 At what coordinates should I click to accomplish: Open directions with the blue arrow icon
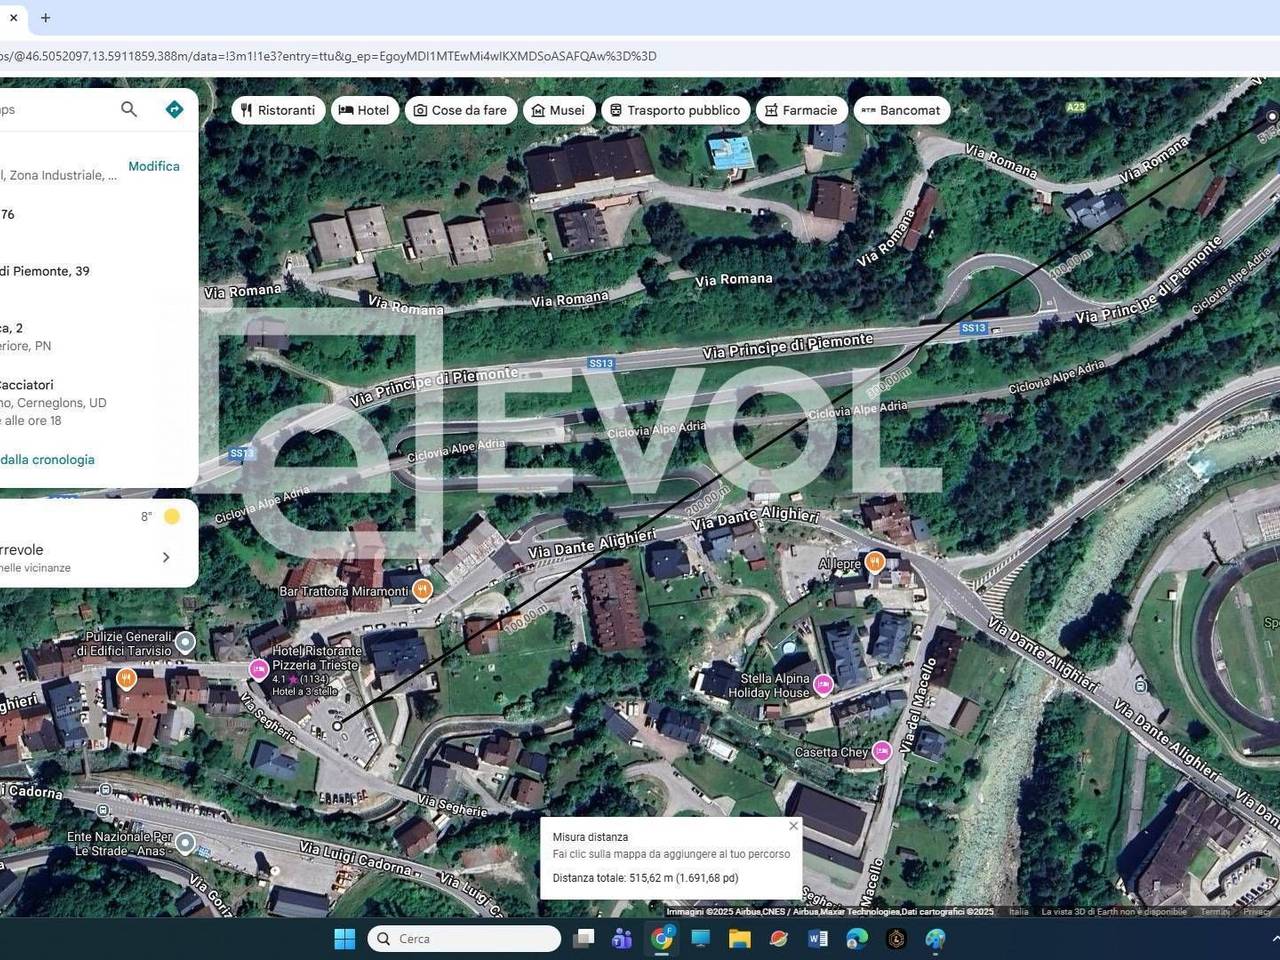tap(174, 109)
